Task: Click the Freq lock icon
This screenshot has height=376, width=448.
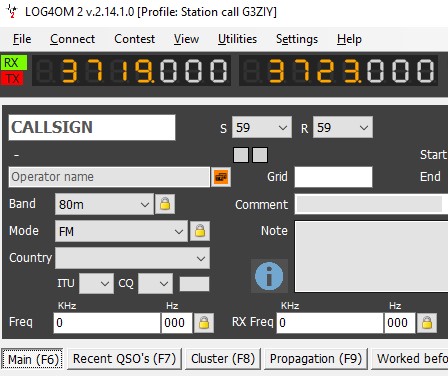Action: click(204, 323)
